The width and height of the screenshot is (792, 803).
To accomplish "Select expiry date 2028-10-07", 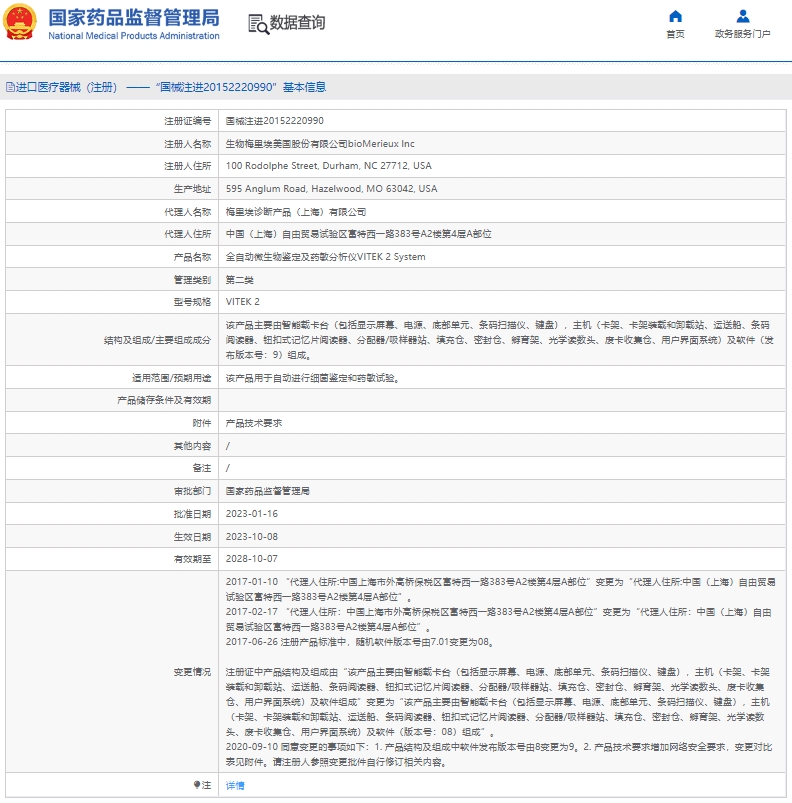I will (252, 559).
